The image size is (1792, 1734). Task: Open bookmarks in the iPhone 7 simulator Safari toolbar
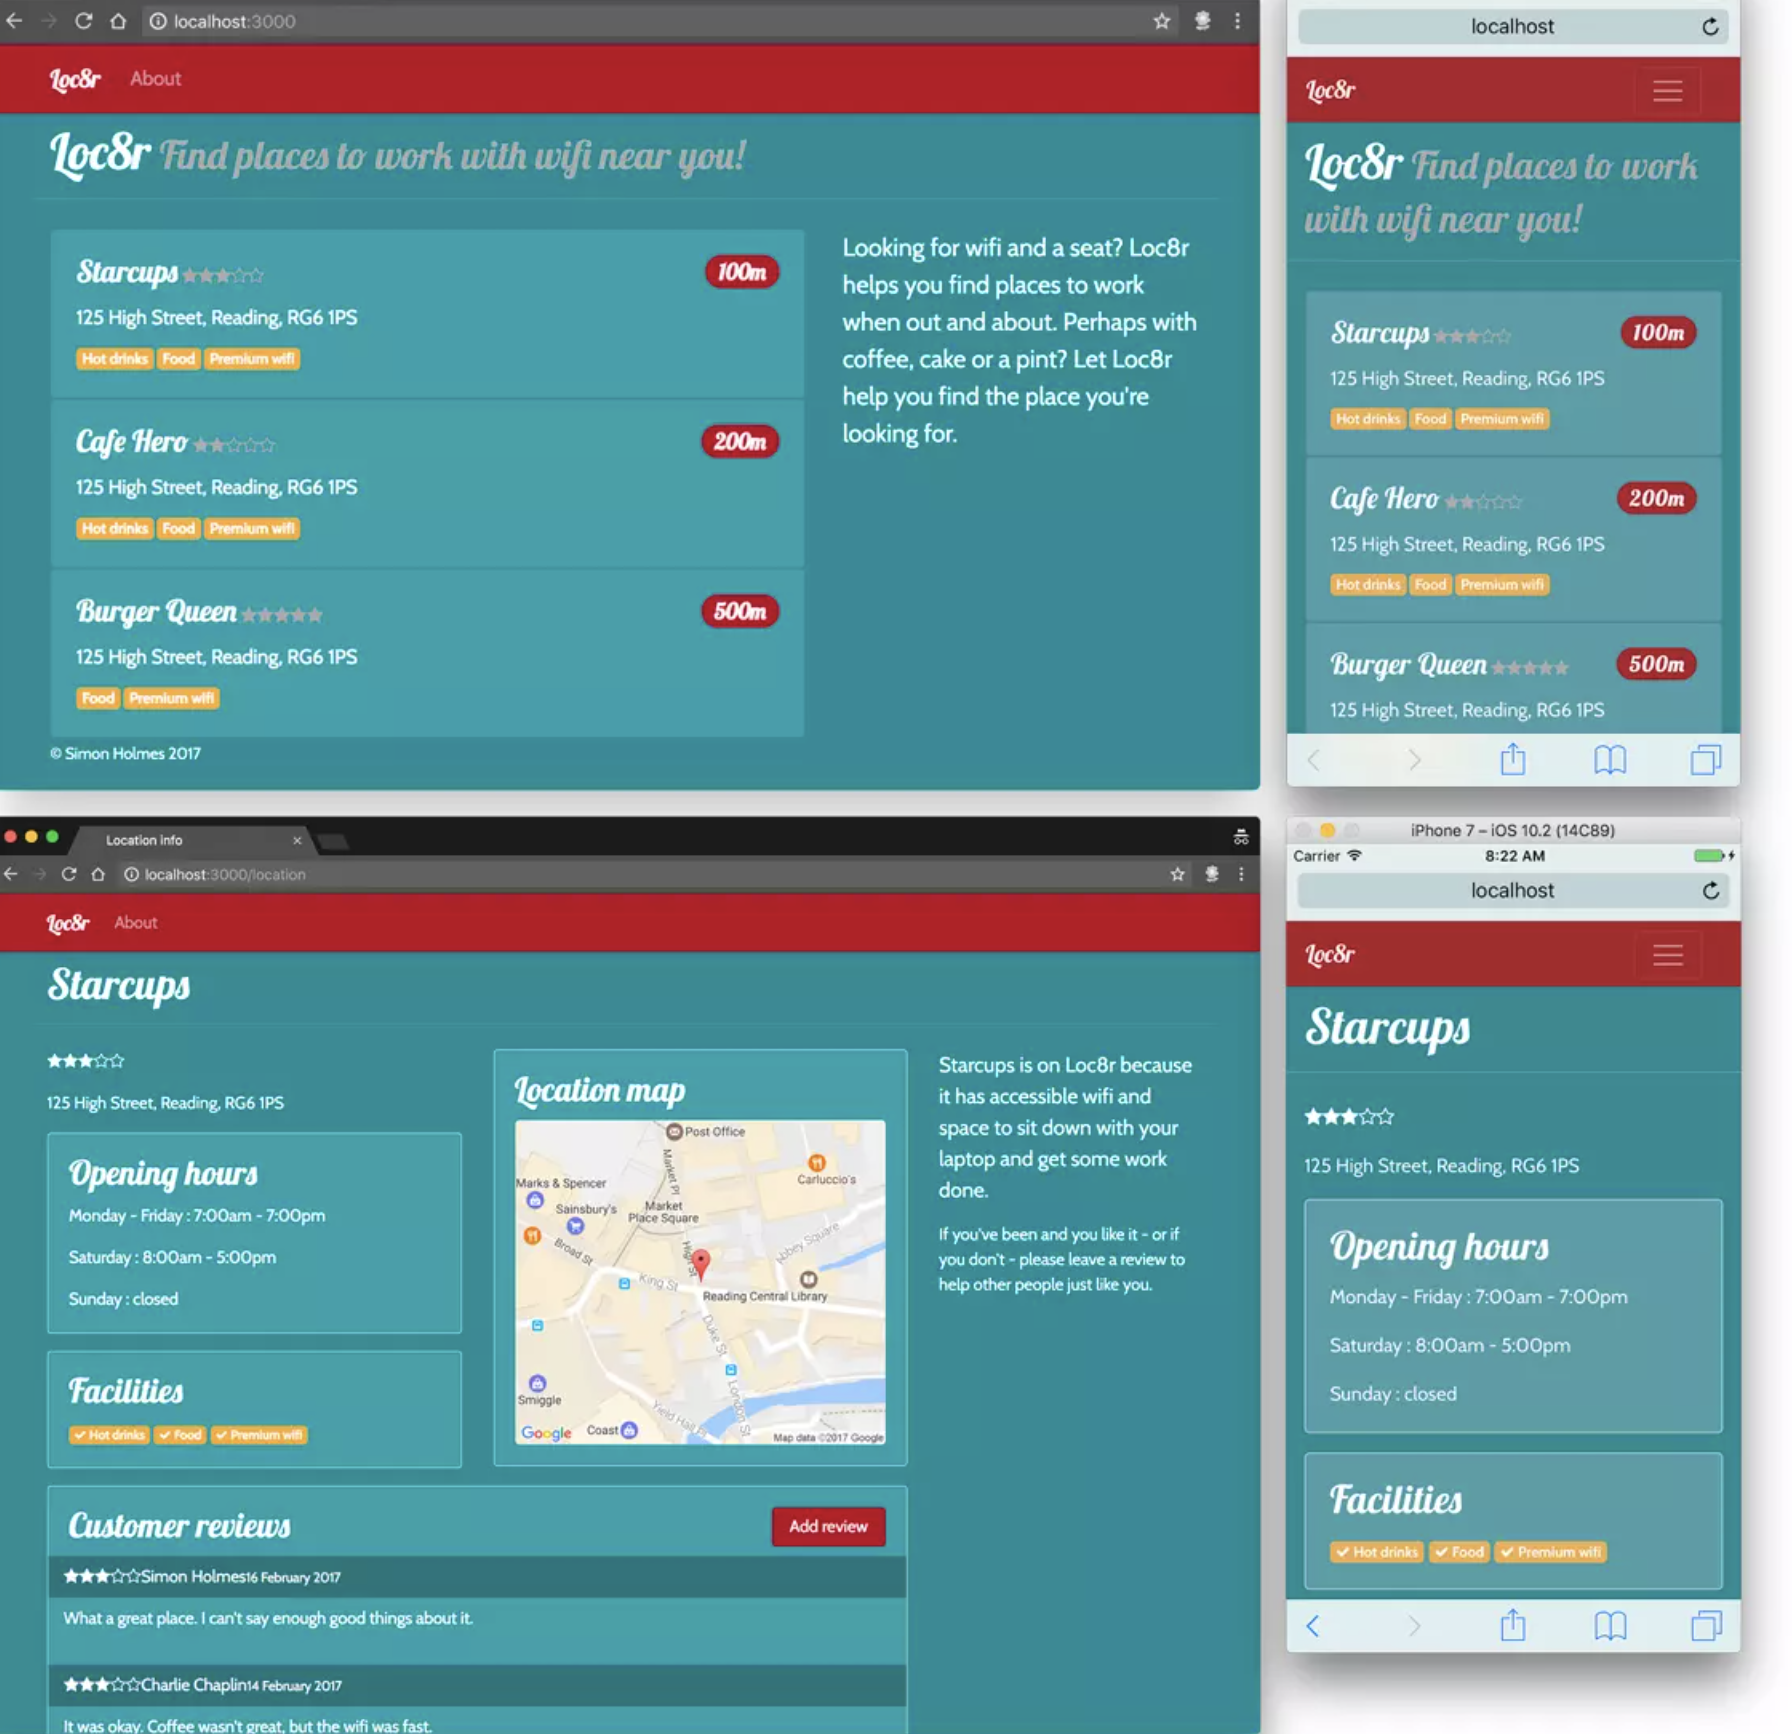click(1609, 1626)
